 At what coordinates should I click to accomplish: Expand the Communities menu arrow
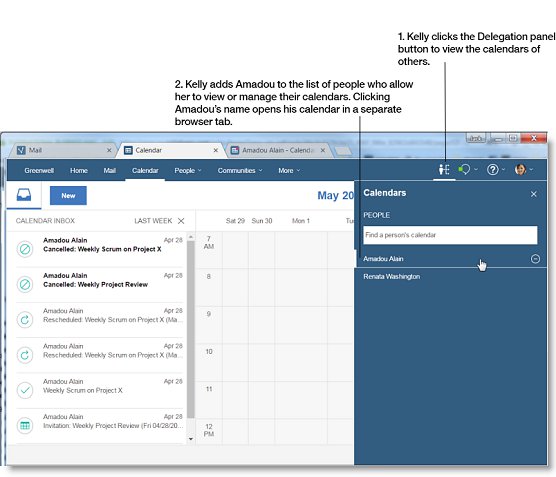click(x=261, y=171)
